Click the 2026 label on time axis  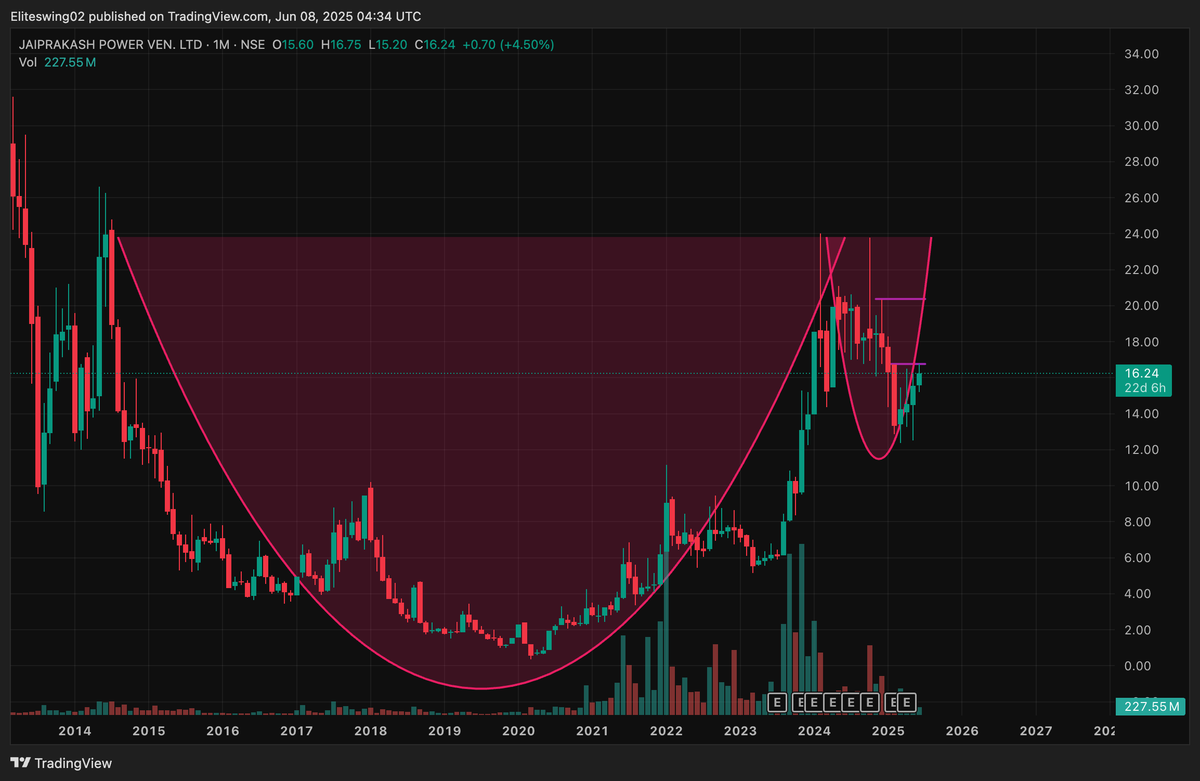[962, 732]
